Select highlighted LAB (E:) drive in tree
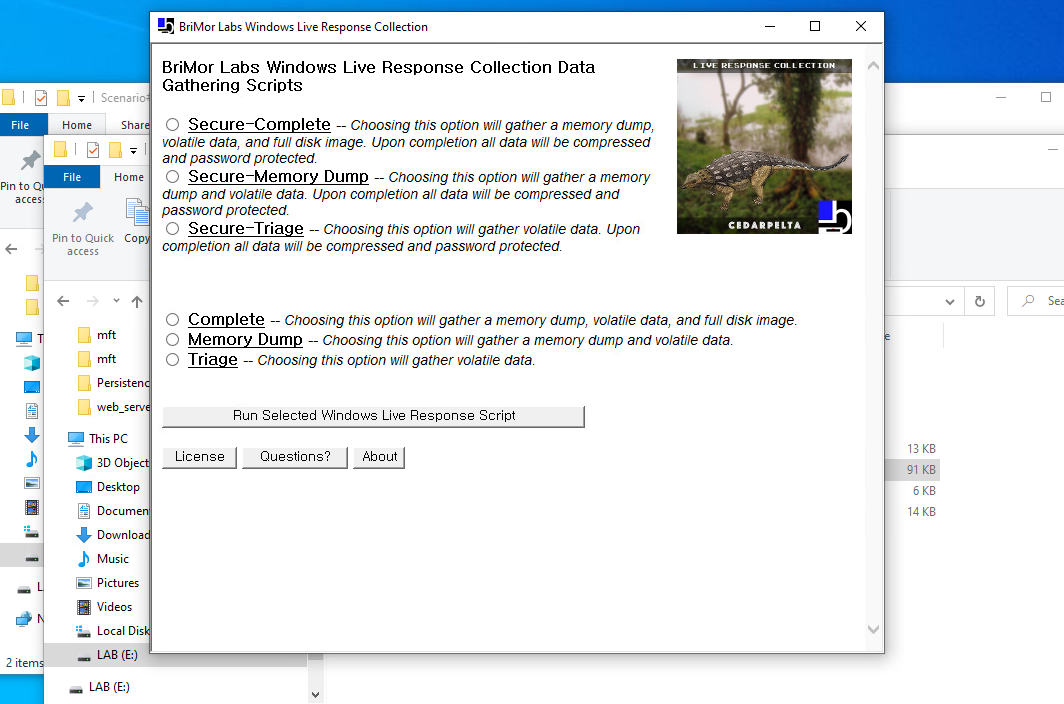This screenshot has width=1064, height=704. (x=117, y=655)
